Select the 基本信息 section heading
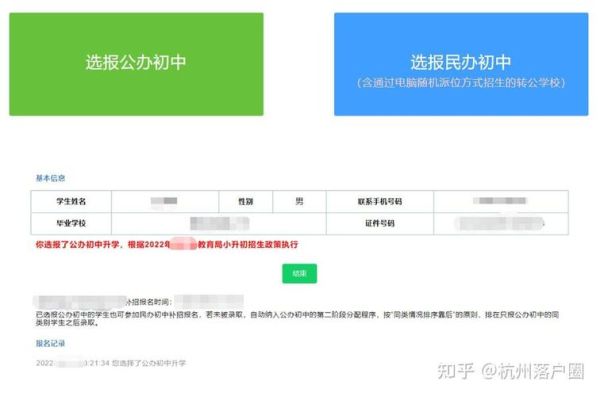 51,178
